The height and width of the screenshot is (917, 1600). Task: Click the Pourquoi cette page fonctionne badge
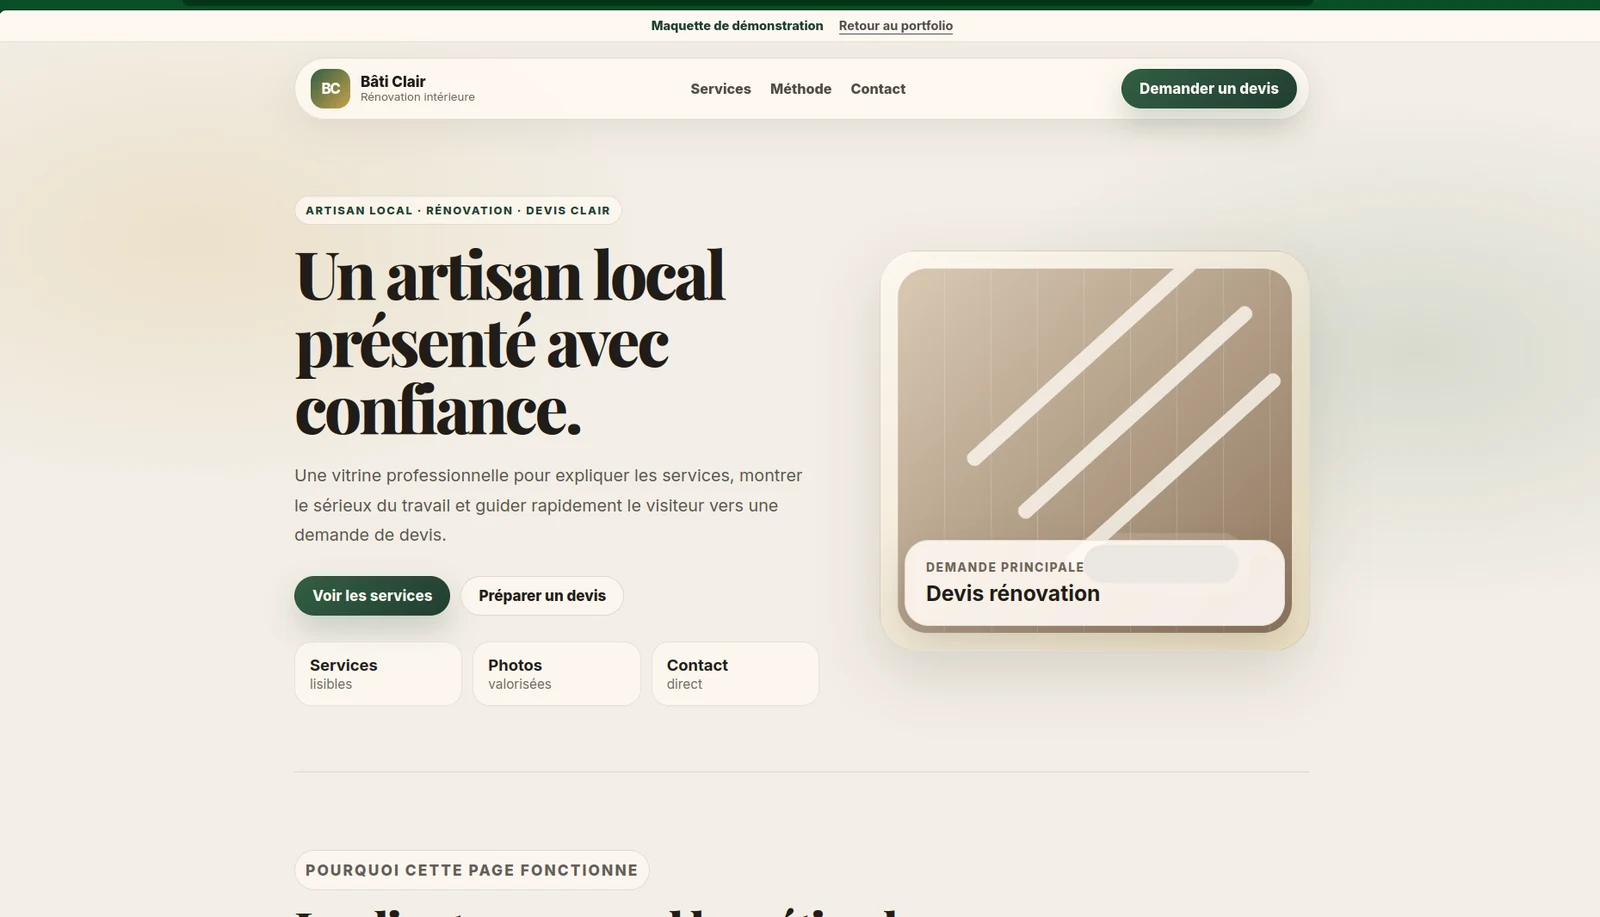point(471,870)
